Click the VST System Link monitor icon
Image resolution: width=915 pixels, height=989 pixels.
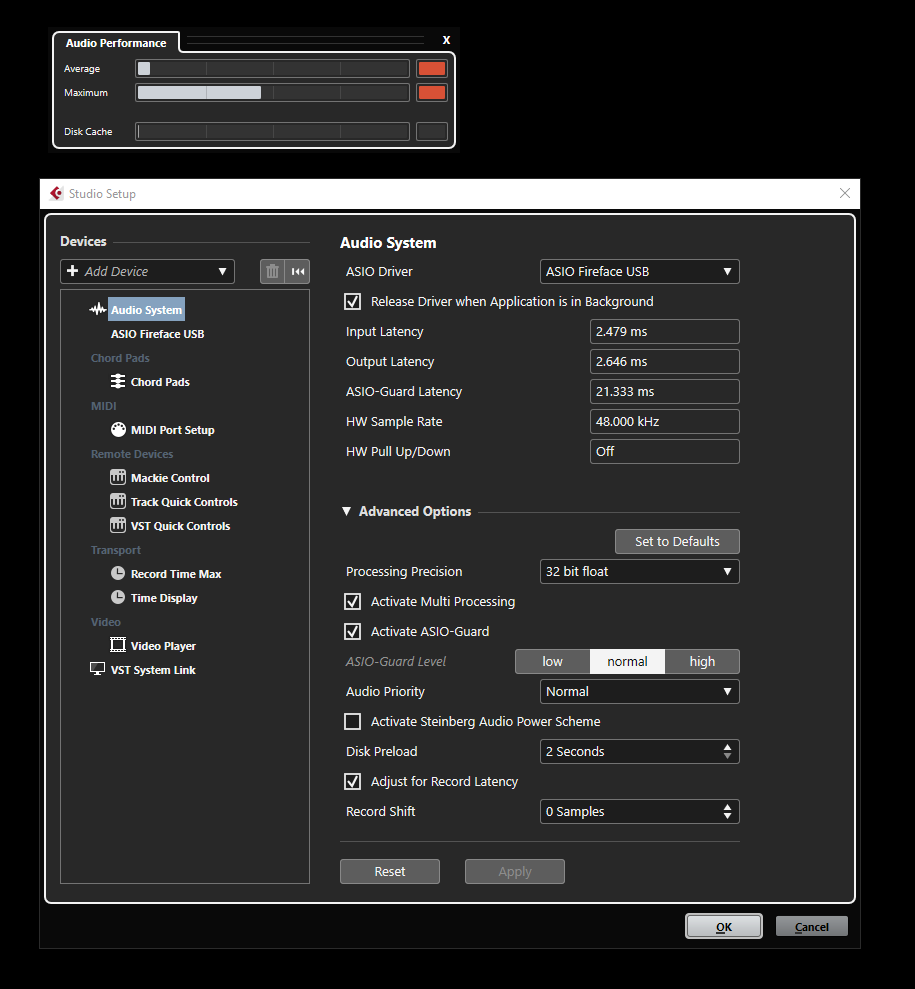tap(98, 669)
